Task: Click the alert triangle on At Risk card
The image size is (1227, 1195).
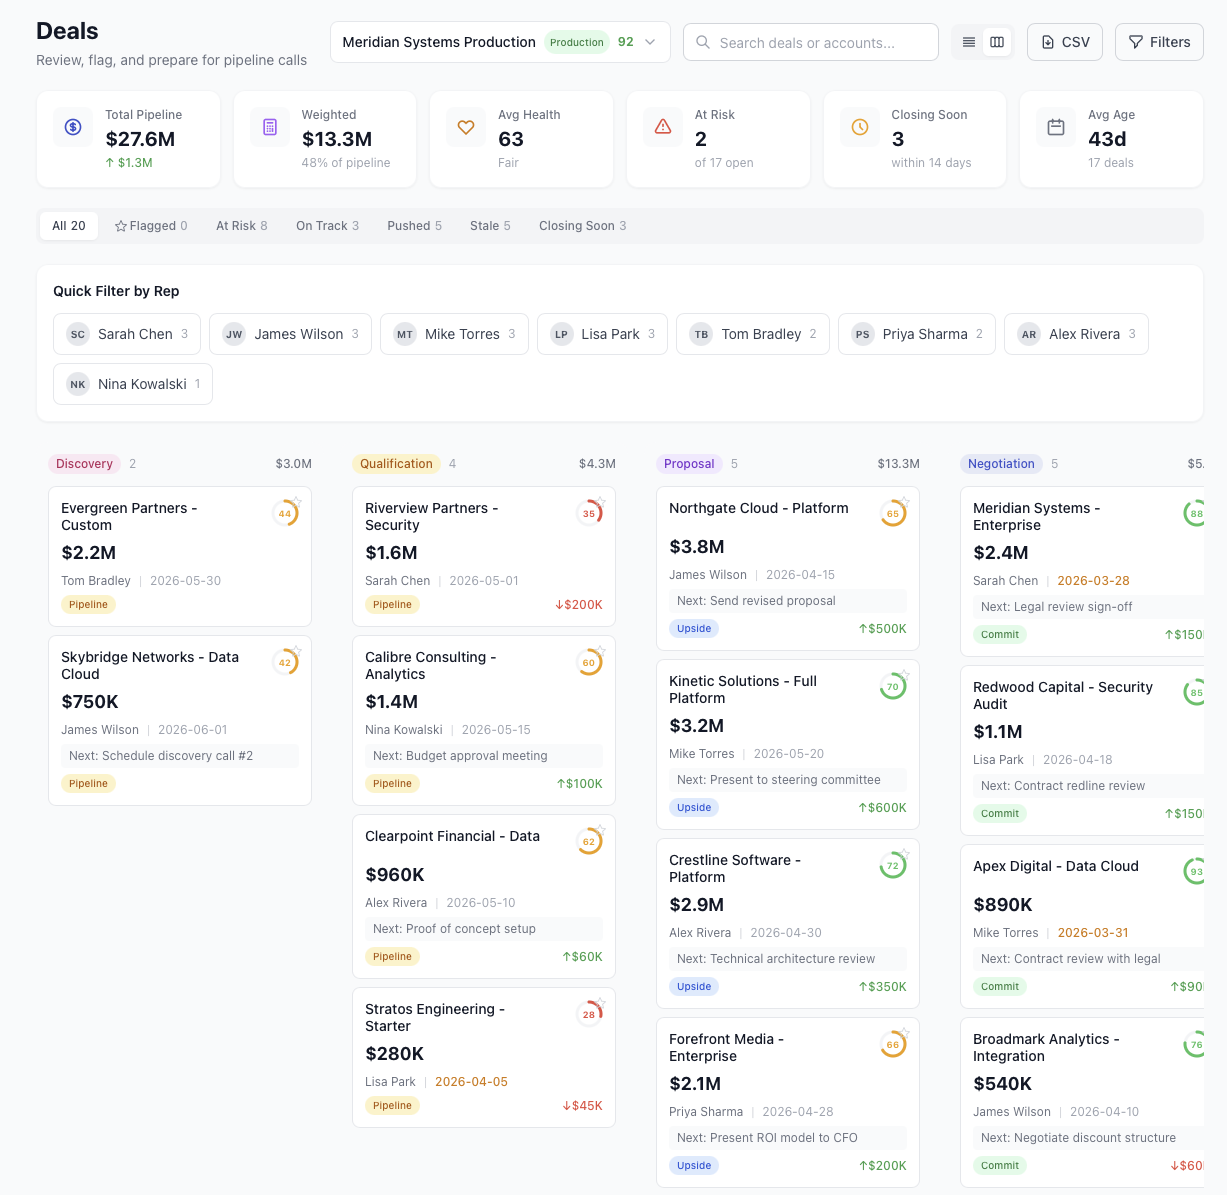Action: point(662,126)
